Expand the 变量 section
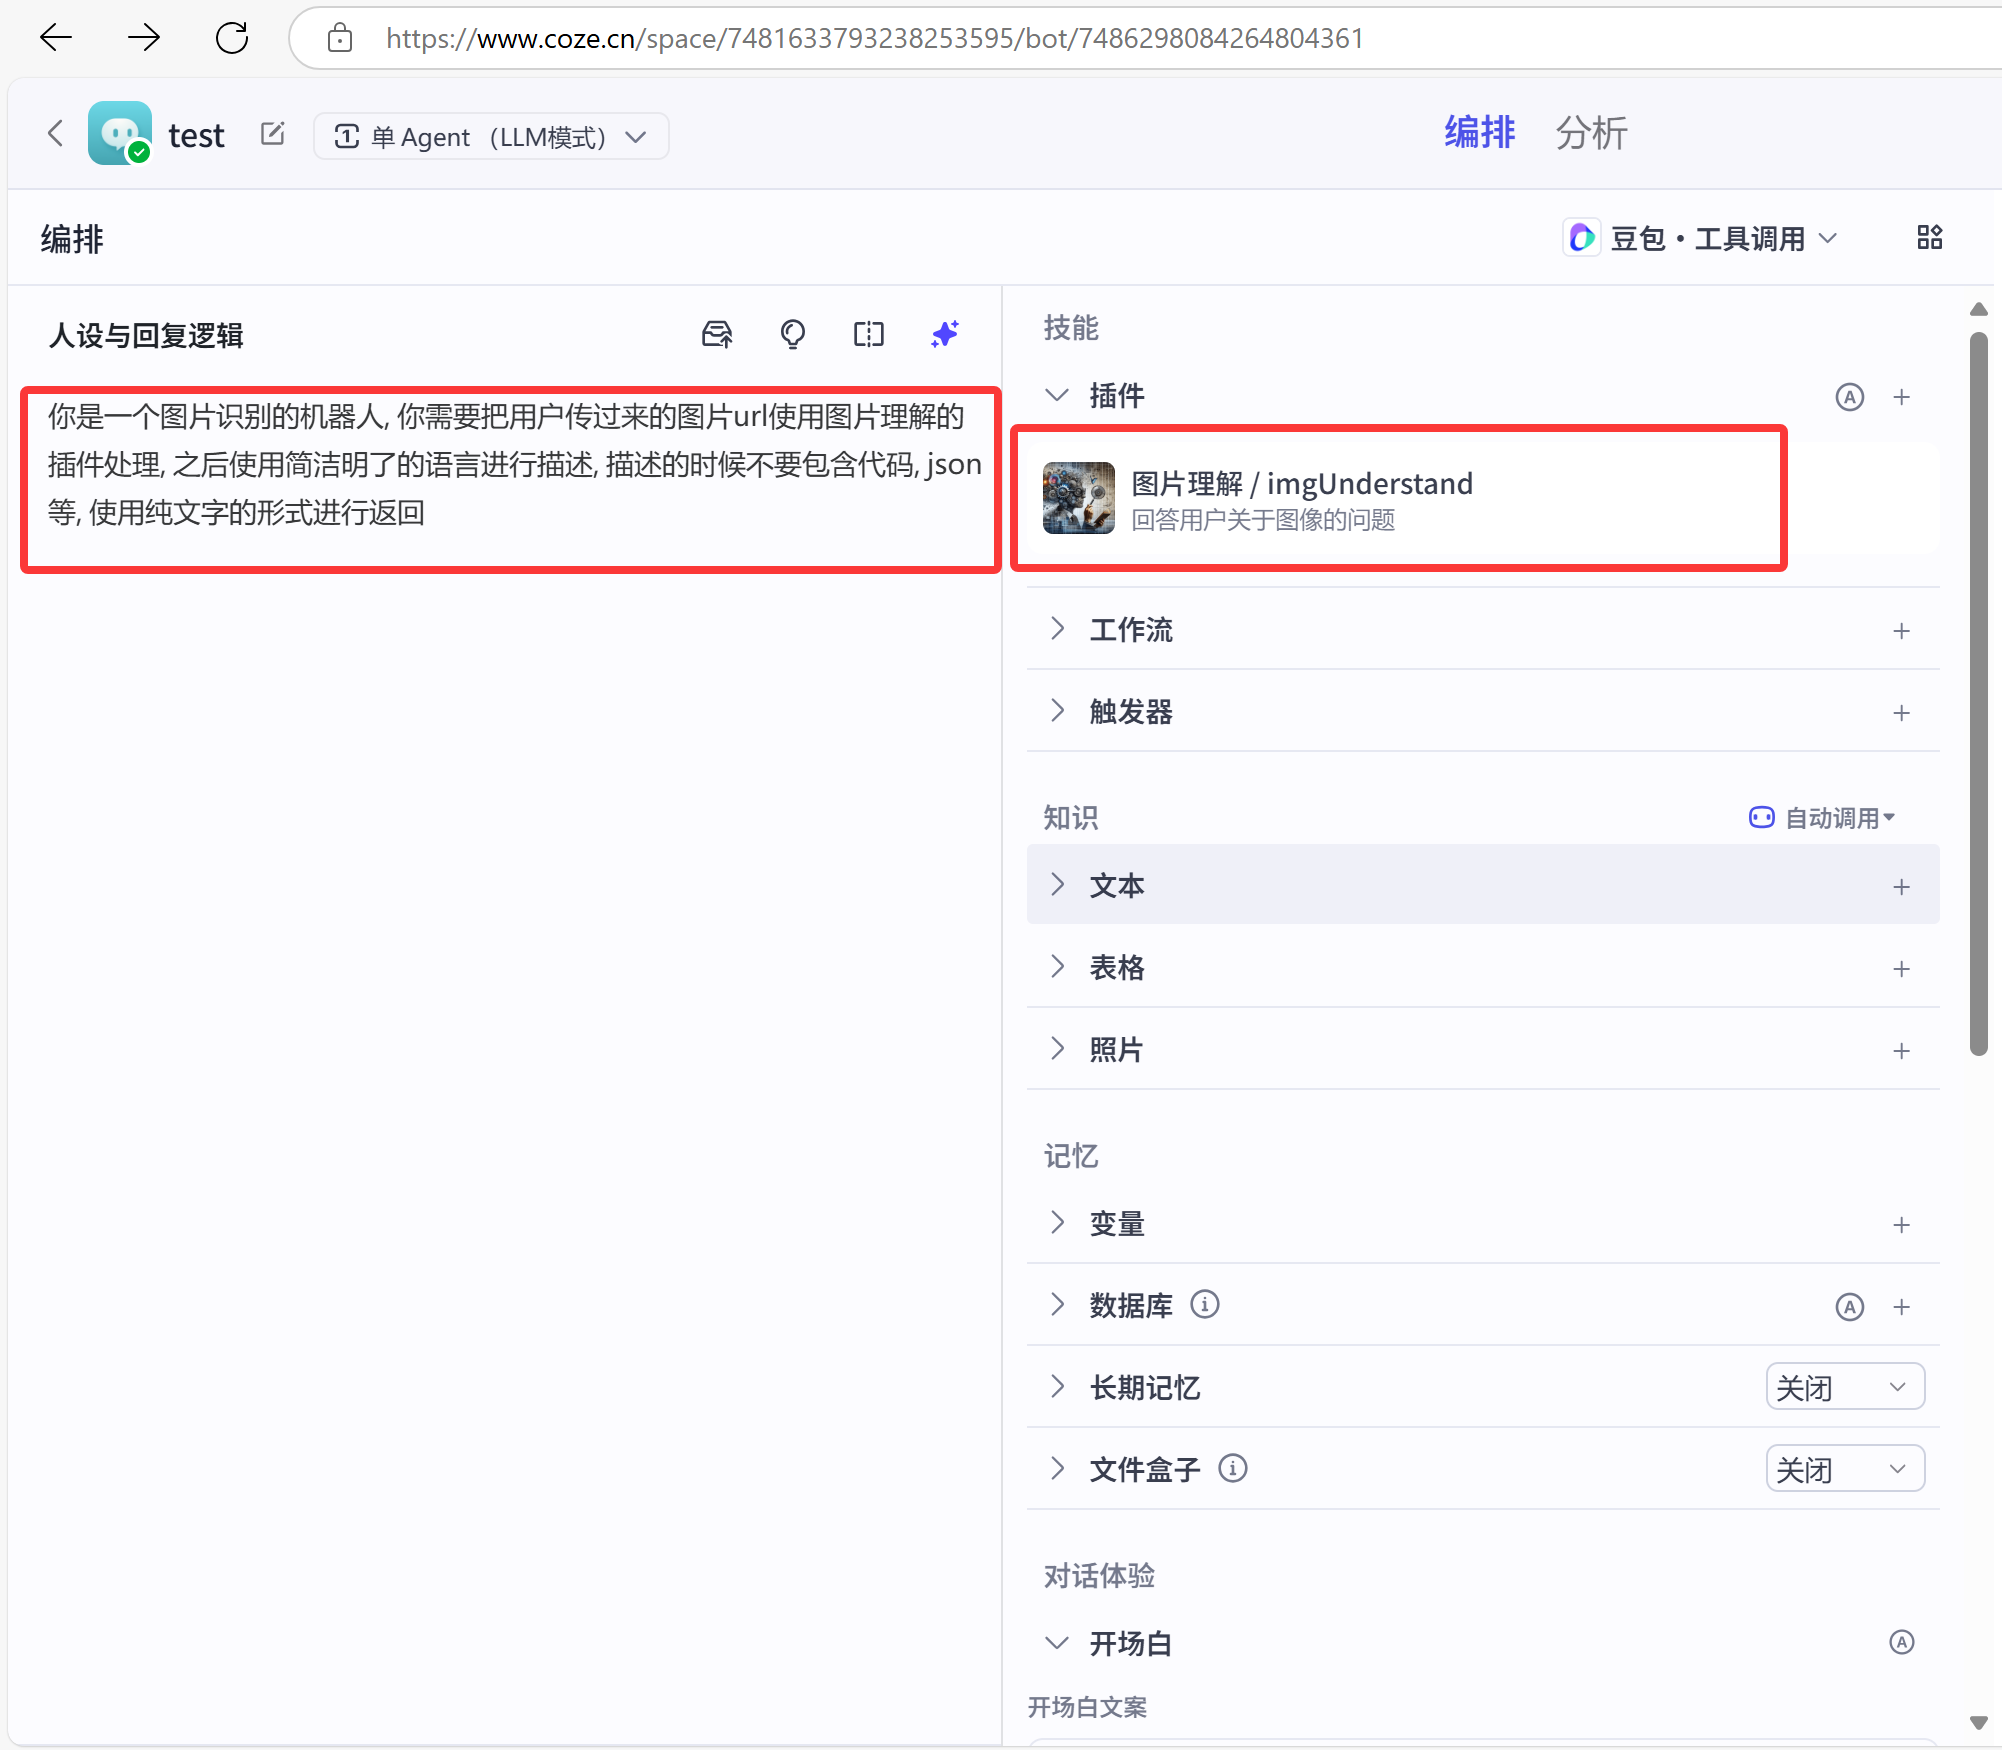 click(1057, 1223)
